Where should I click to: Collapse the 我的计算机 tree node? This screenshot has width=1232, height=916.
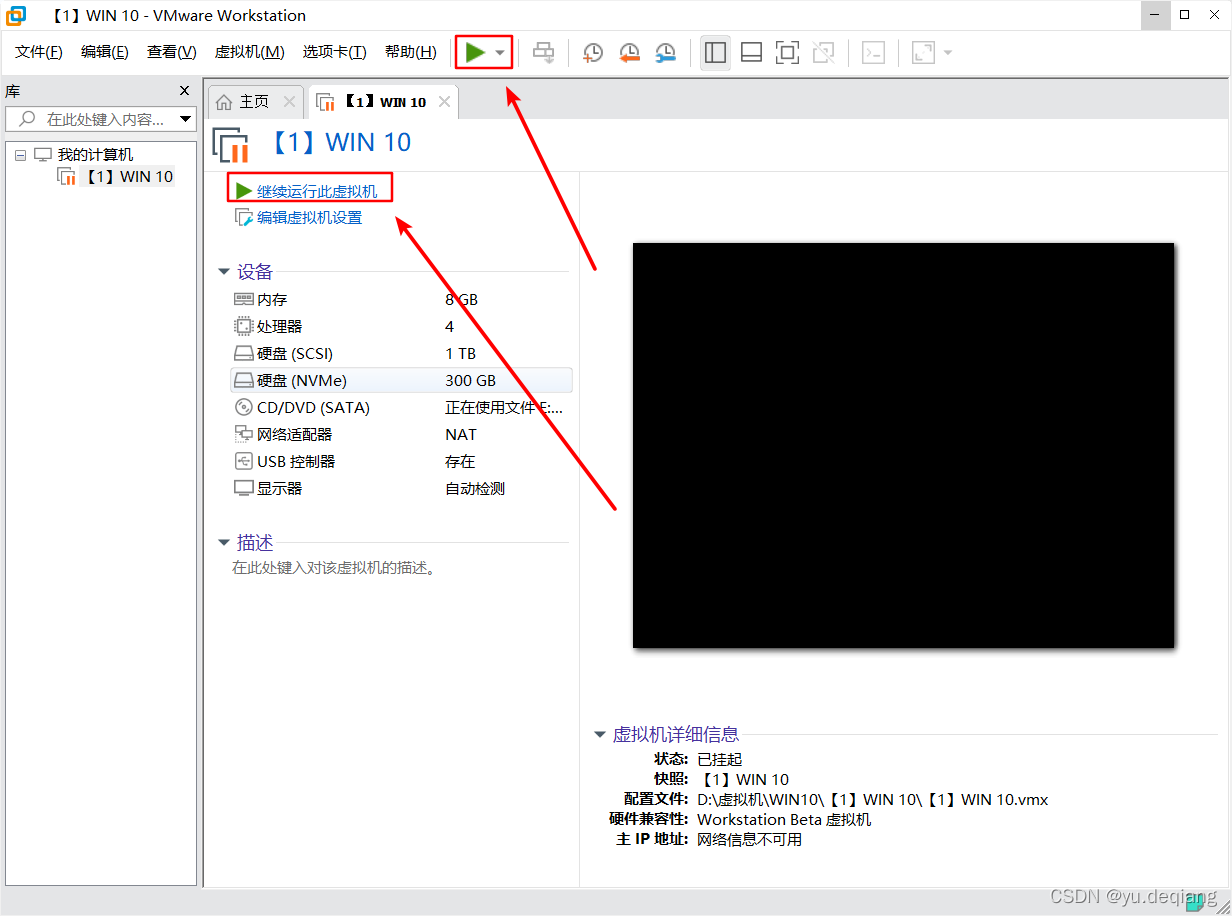click(x=20, y=155)
